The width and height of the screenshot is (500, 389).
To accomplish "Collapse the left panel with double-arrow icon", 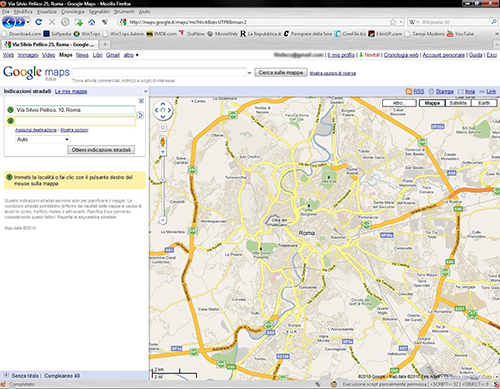I will point(145,91).
